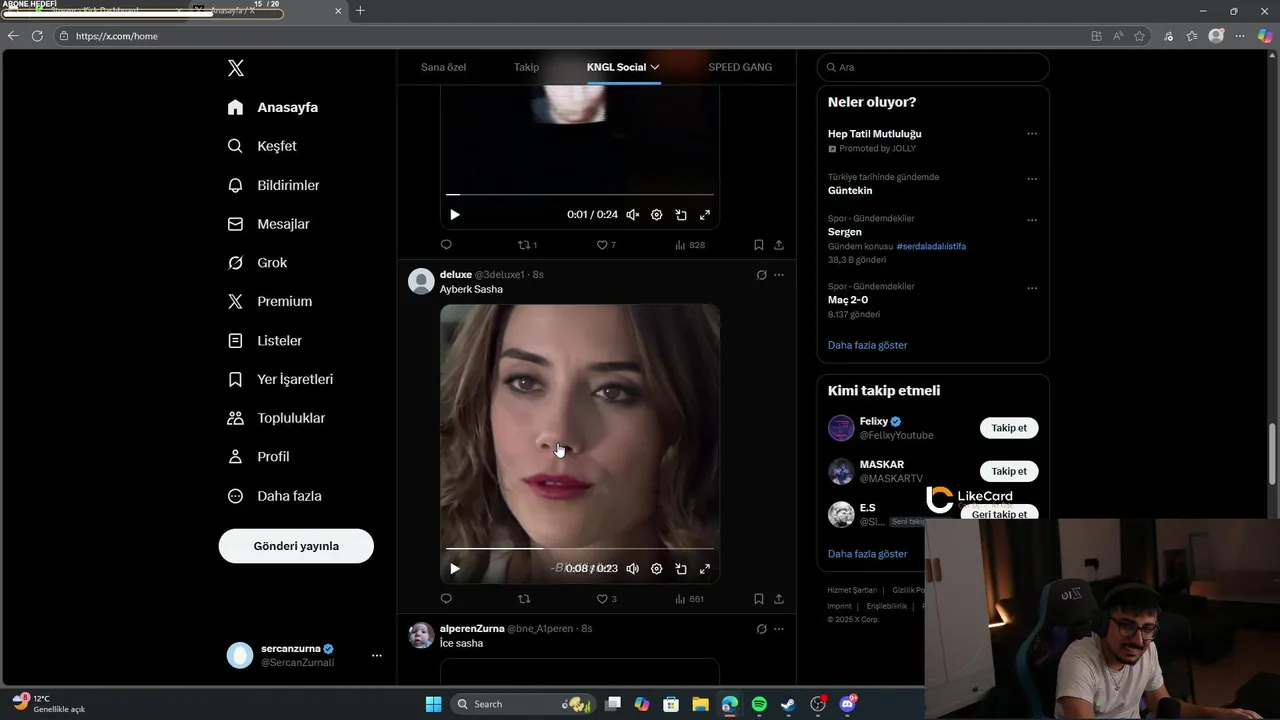1280x720 pixels.
Task: Reply to deluxe's post
Action: pos(446,599)
